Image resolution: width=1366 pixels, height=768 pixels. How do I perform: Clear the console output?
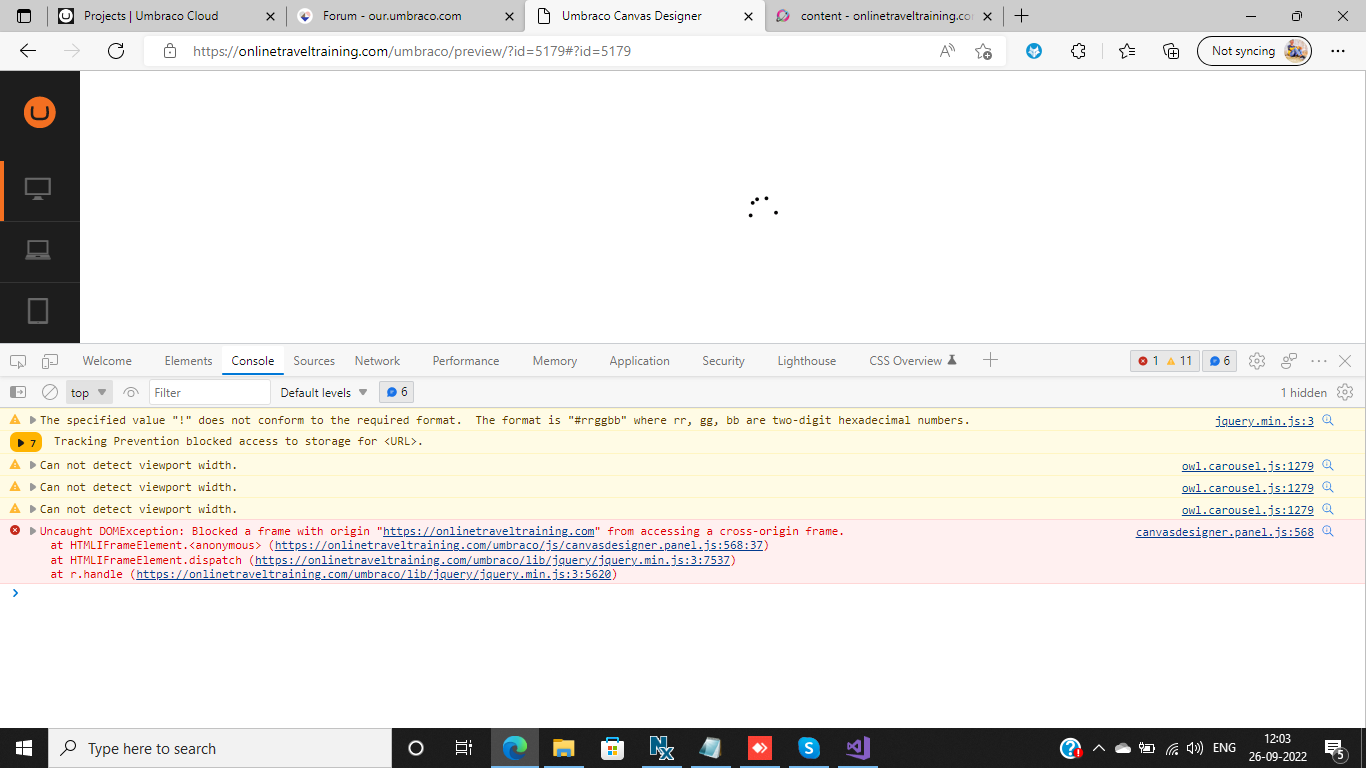pos(49,392)
